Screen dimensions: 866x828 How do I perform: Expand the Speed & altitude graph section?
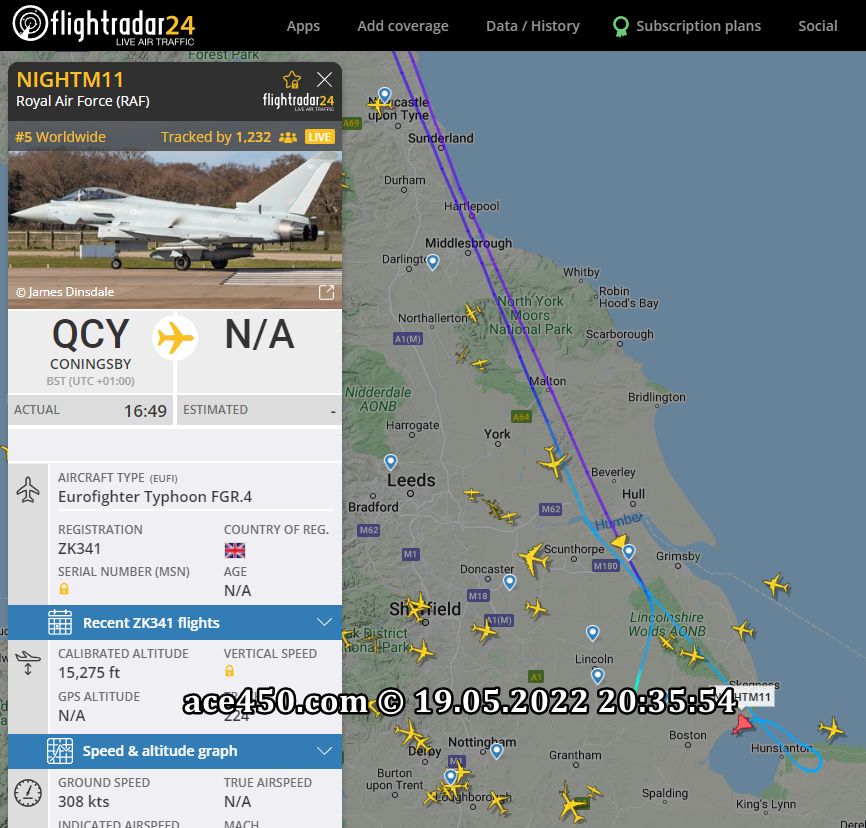pos(175,751)
